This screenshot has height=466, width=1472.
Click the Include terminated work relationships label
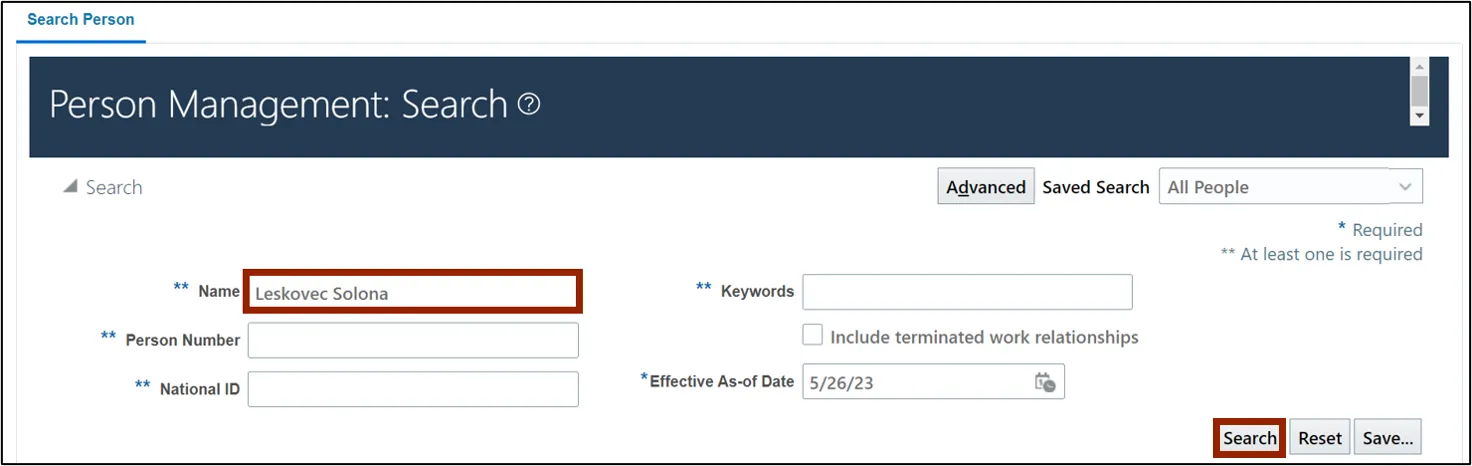click(984, 337)
